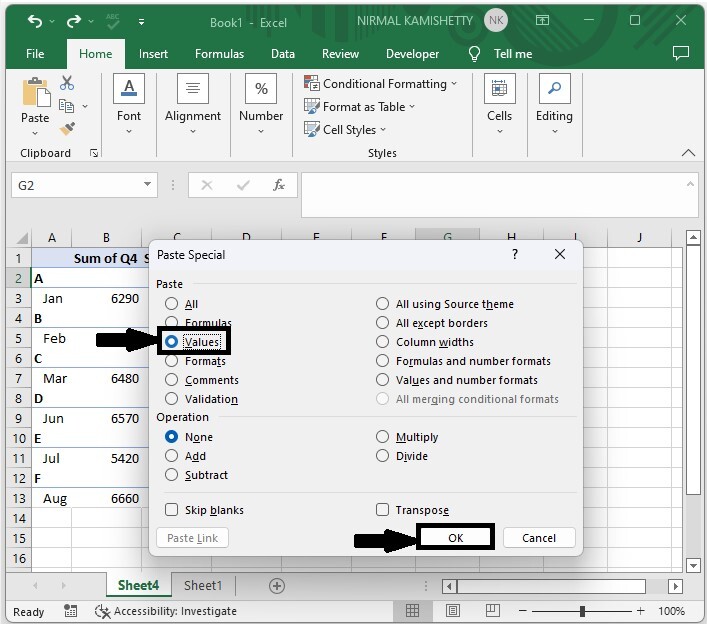Image resolution: width=707 pixels, height=624 pixels.
Task: Enable the Transpose checkbox
Action: (382, 510)
